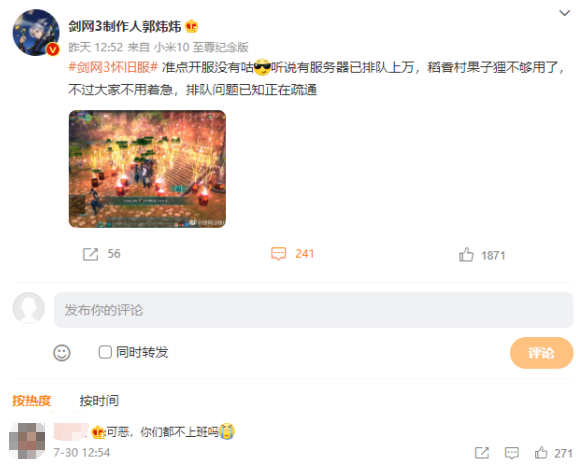Image resolution: width=576 pixels, height=465 pixels.
Task: Open the #剑网3怀旧服# hashtag link
Action: 113,67
